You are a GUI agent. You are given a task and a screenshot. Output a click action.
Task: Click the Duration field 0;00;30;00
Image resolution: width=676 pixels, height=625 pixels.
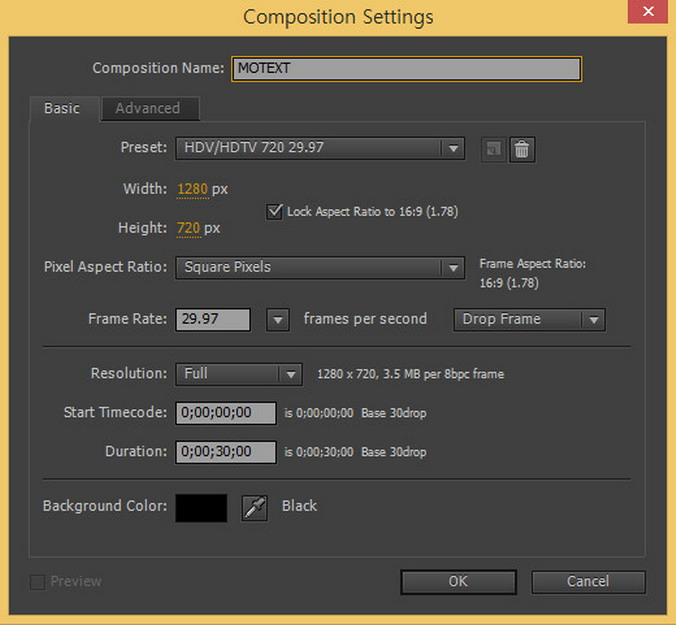225,452
